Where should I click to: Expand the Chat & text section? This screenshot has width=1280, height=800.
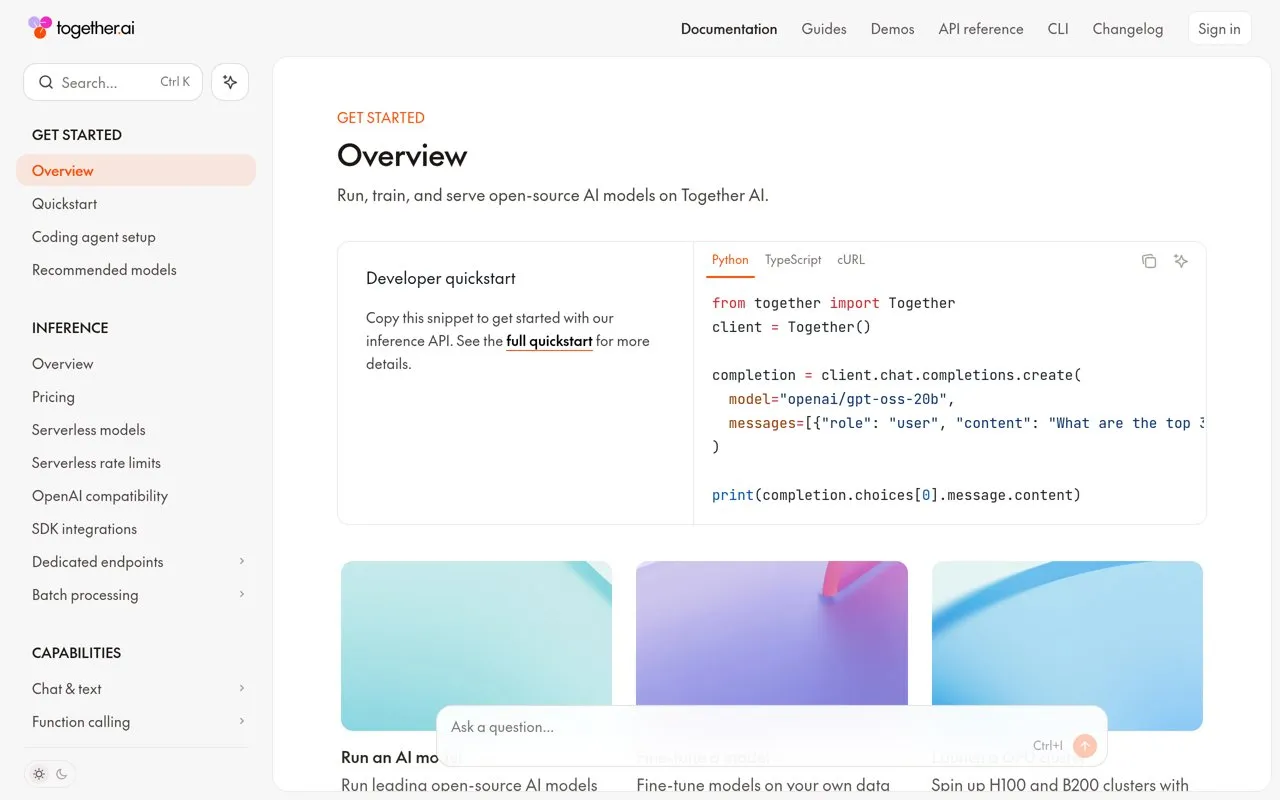pos(136,689)
